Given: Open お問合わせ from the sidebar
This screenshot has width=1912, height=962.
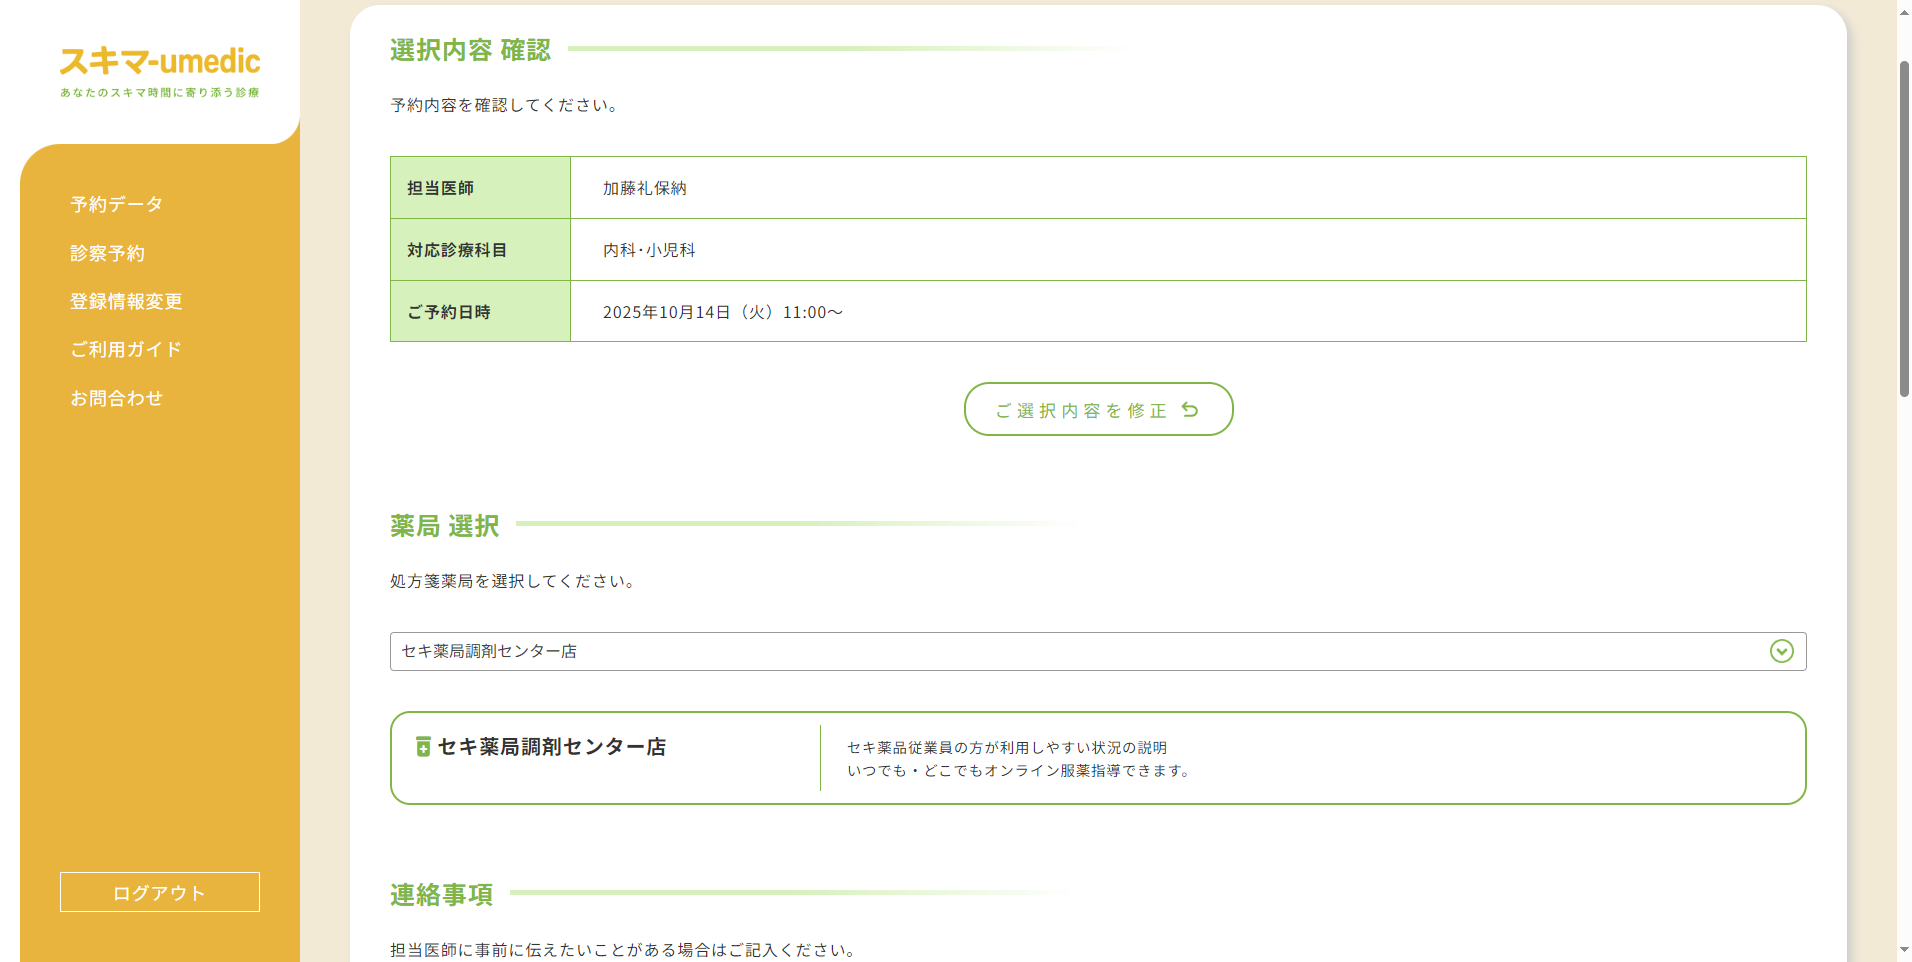Looking at the screenshot, I should tap(117, 397).
